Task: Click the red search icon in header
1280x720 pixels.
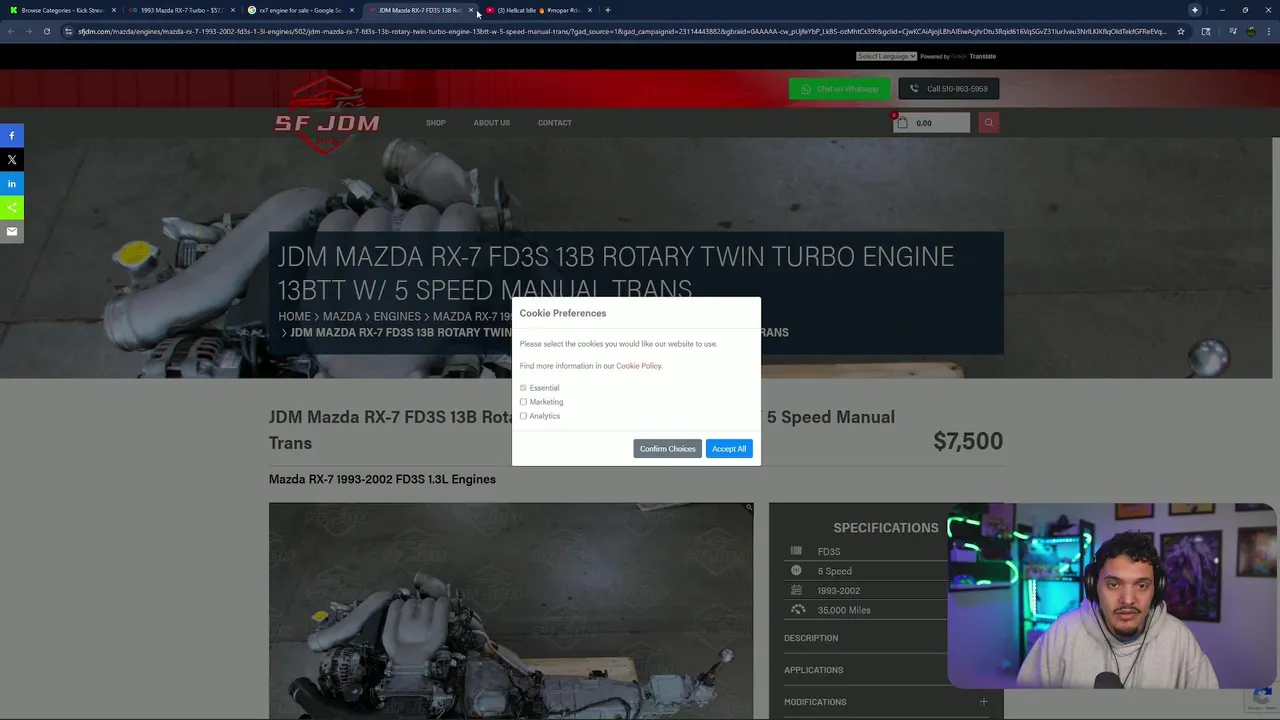Action: tap(988, 123)
